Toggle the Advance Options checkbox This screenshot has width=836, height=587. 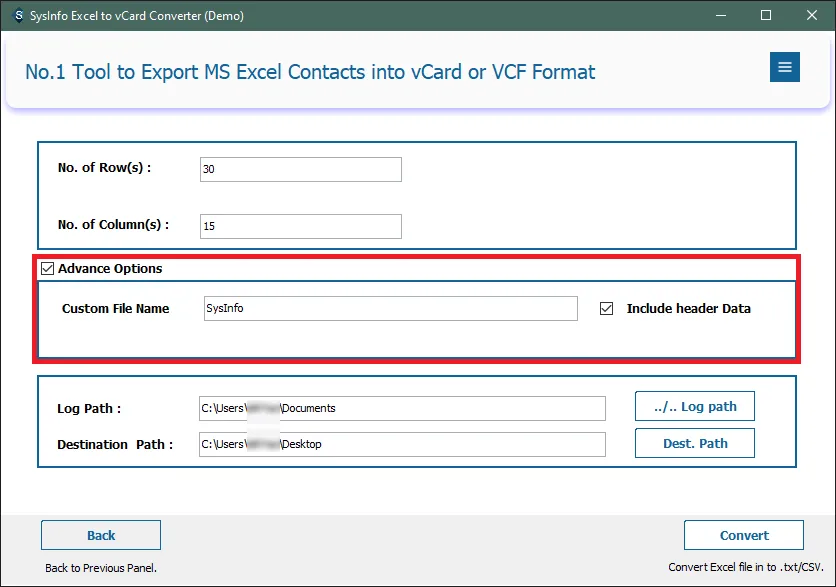tap(47, 269)
